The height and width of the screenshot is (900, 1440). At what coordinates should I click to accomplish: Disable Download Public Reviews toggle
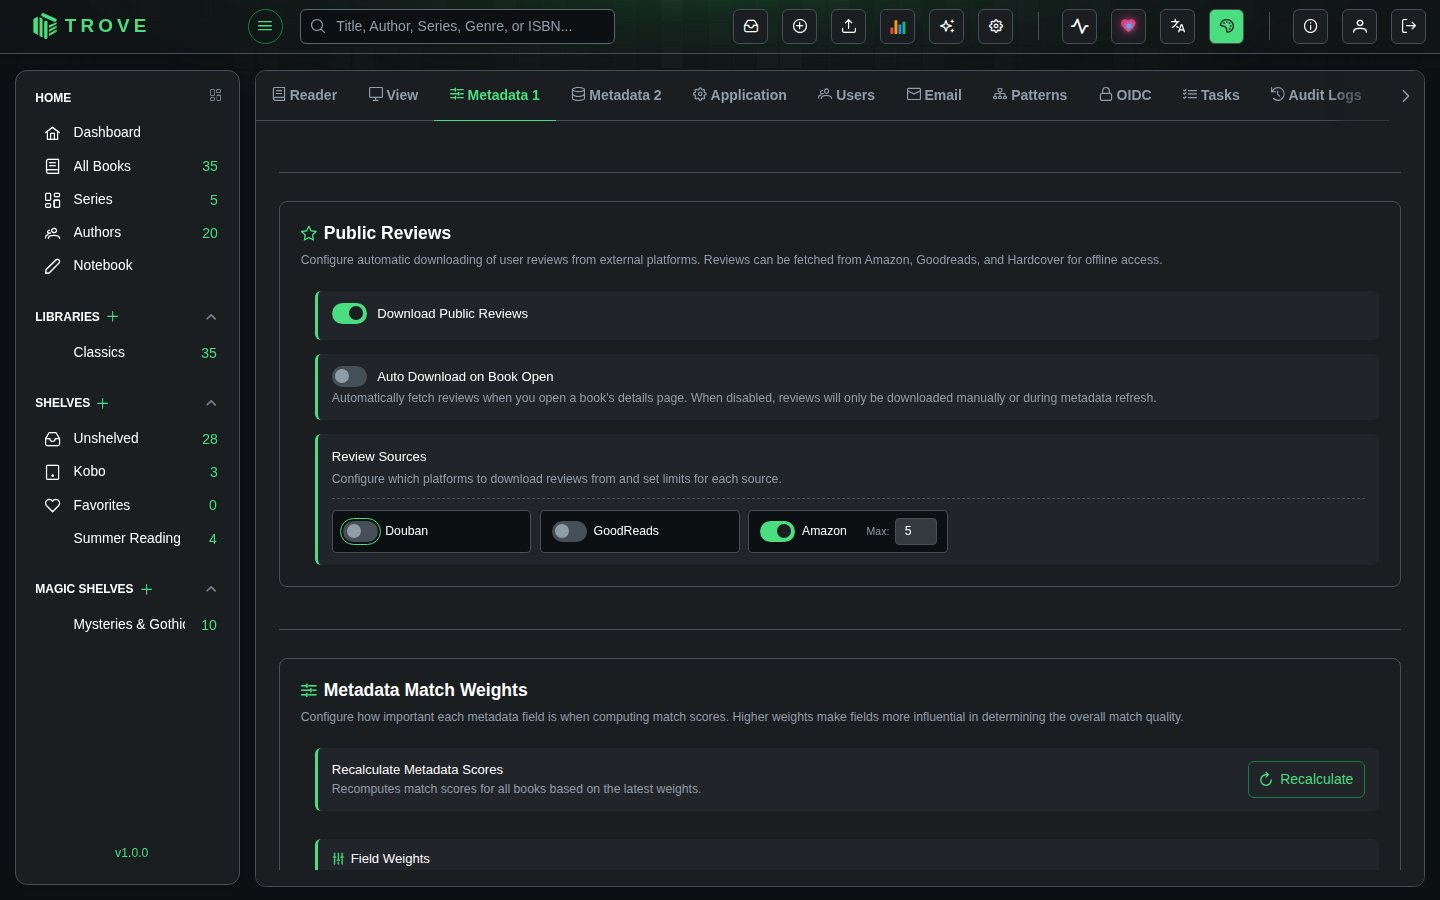349,314
